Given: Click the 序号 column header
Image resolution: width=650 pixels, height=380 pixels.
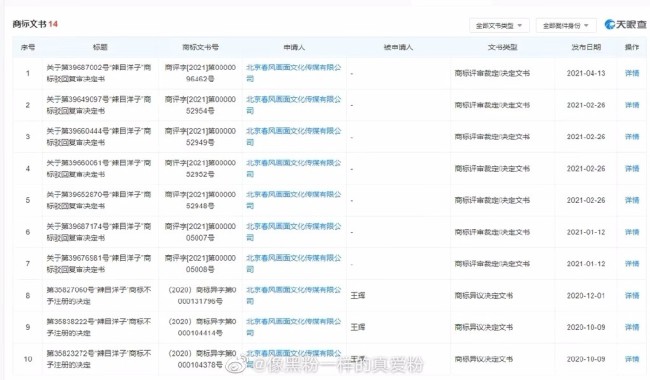Looking at the screenshot, I should pos(28,47).
